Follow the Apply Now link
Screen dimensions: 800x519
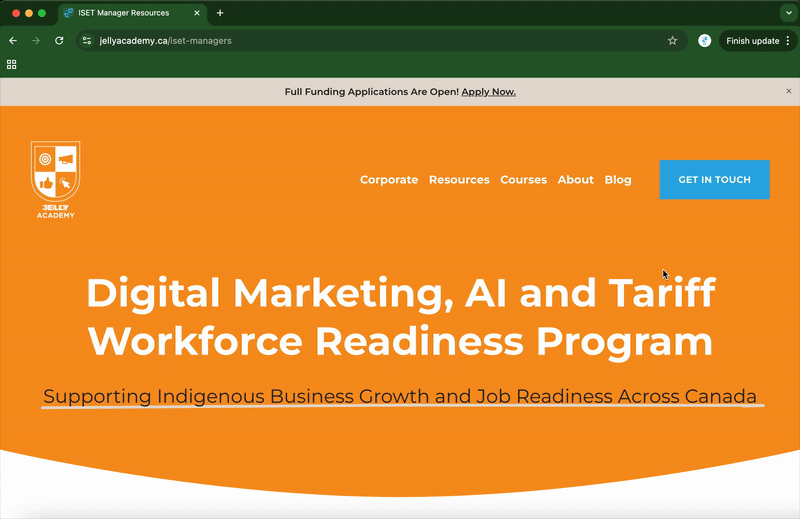coord(488,92)
